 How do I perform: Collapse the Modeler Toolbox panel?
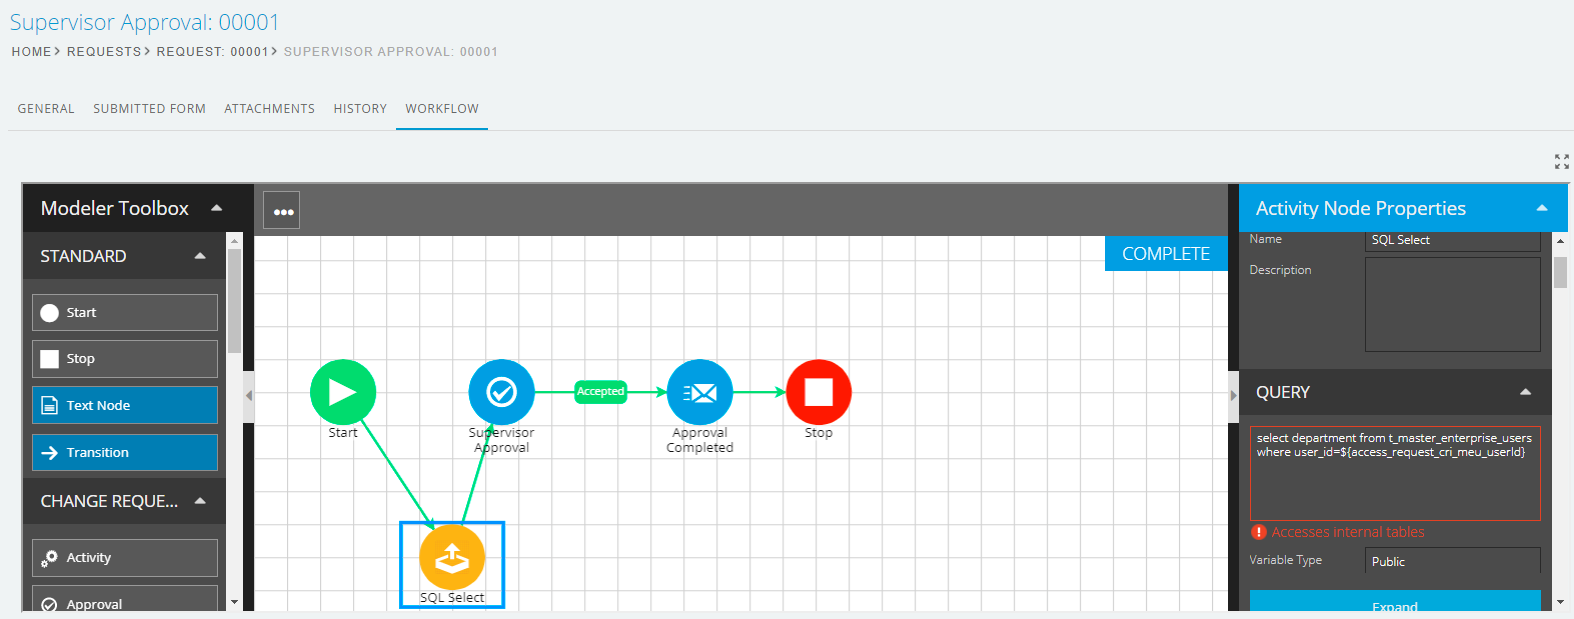click(x=216, y=208)
